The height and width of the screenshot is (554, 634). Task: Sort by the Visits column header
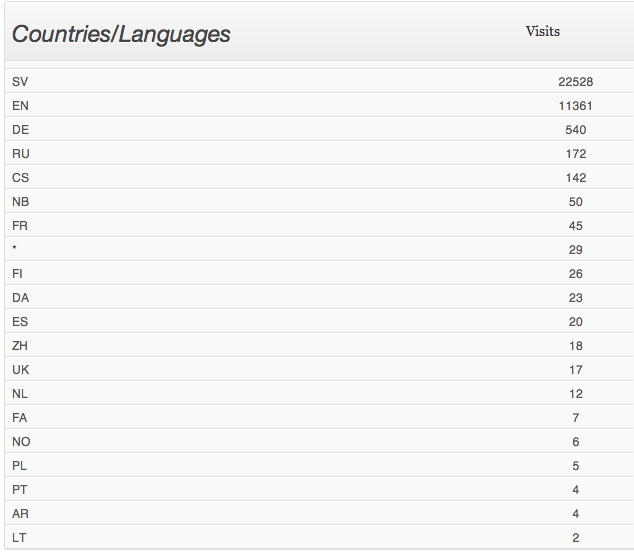click(x=543, y=31)
